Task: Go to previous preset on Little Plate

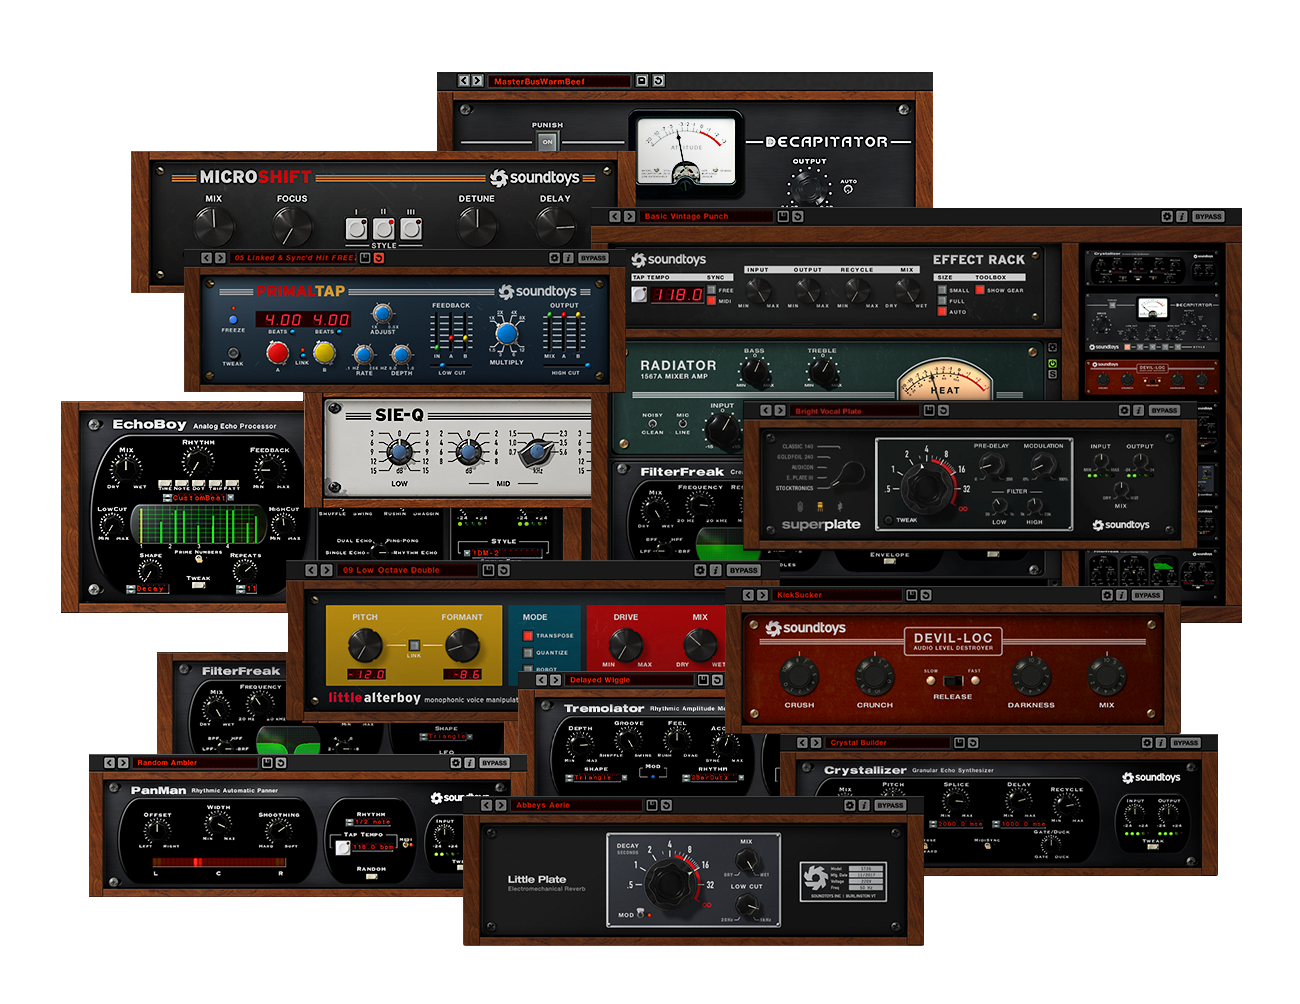Action: pyautogui.click(x=487, y=805)
